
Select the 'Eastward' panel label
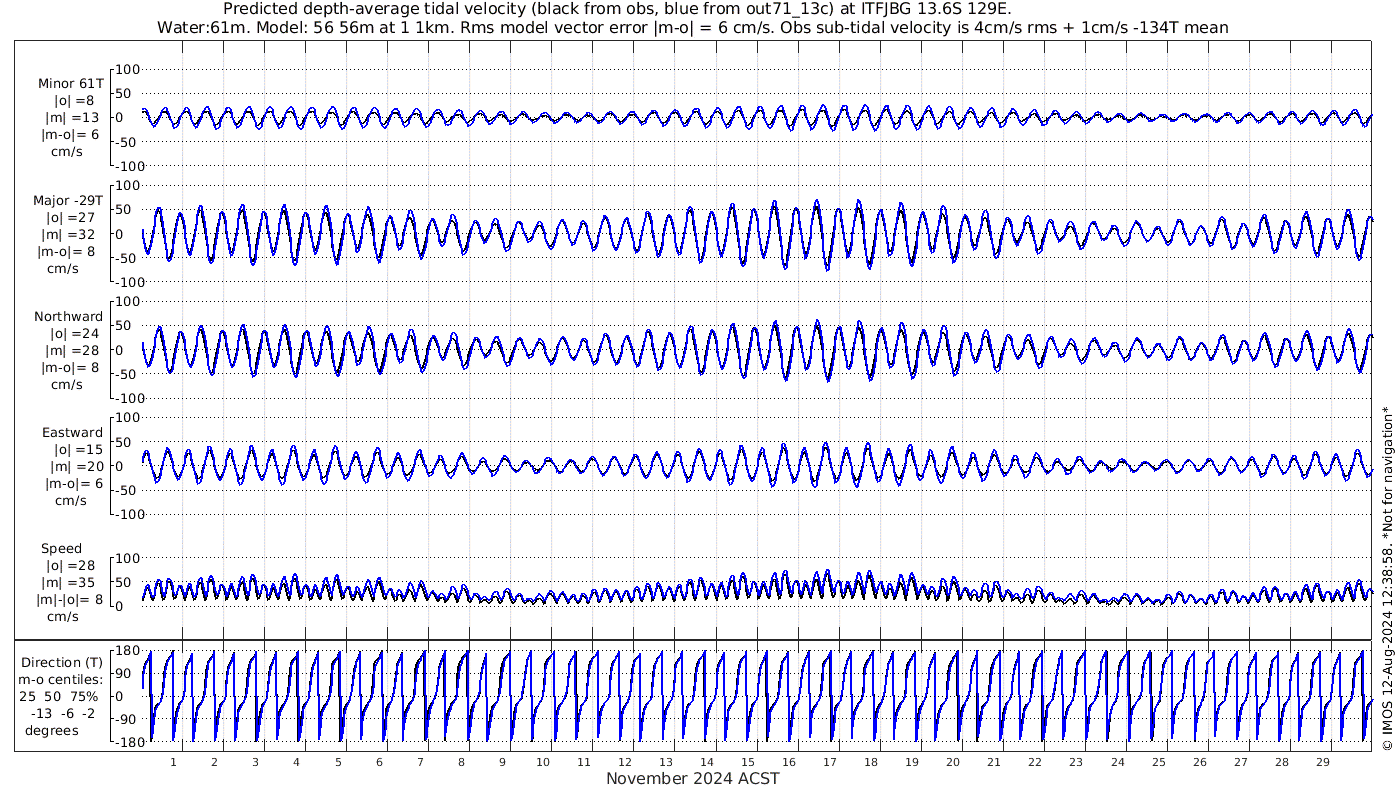click(x=72, y=433)
